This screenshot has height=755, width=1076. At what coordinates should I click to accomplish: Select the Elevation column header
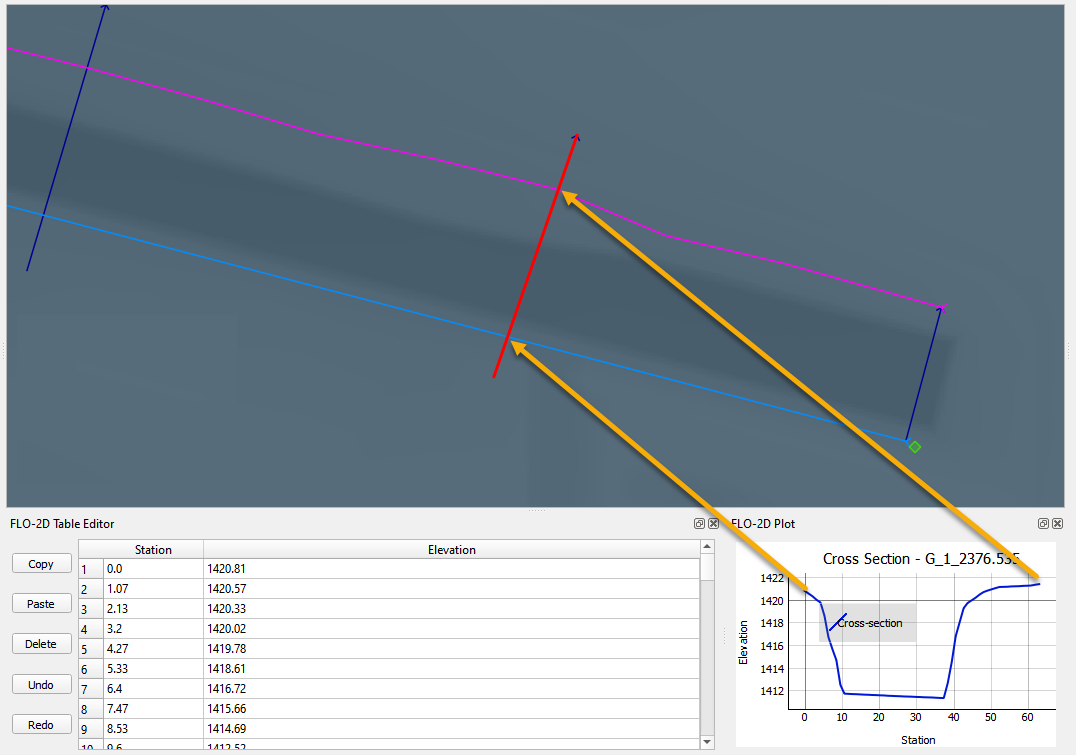click(x=451, y=550)
